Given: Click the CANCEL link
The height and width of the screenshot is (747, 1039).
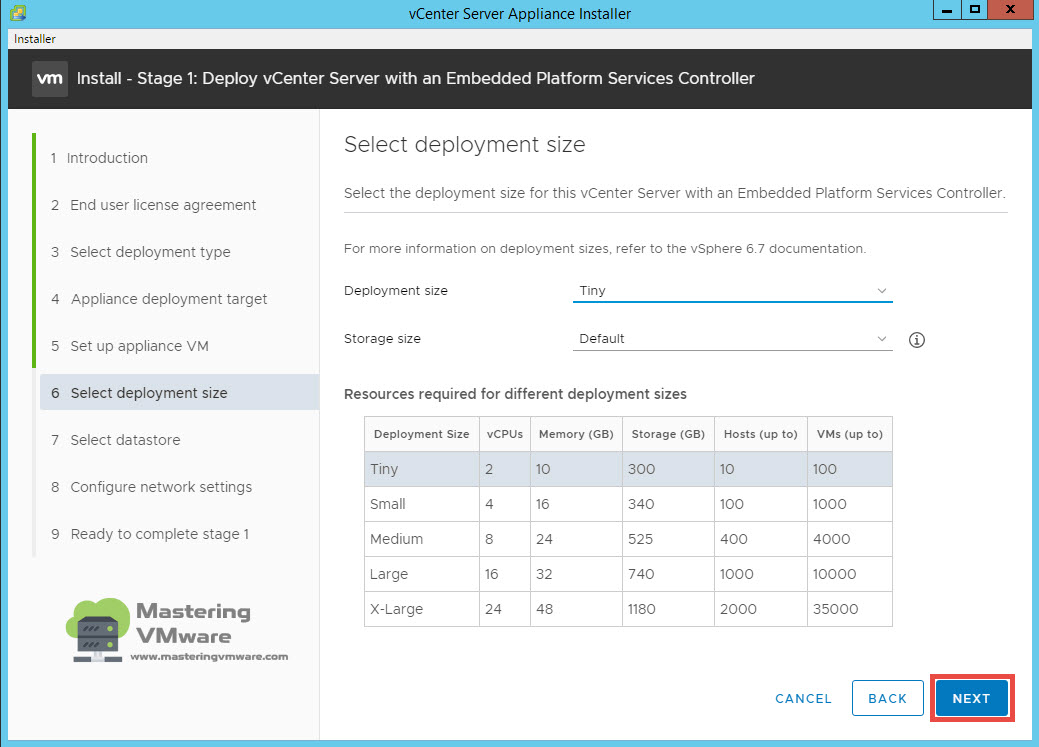Looking at the screenshot, I should [x=803, y=699].
